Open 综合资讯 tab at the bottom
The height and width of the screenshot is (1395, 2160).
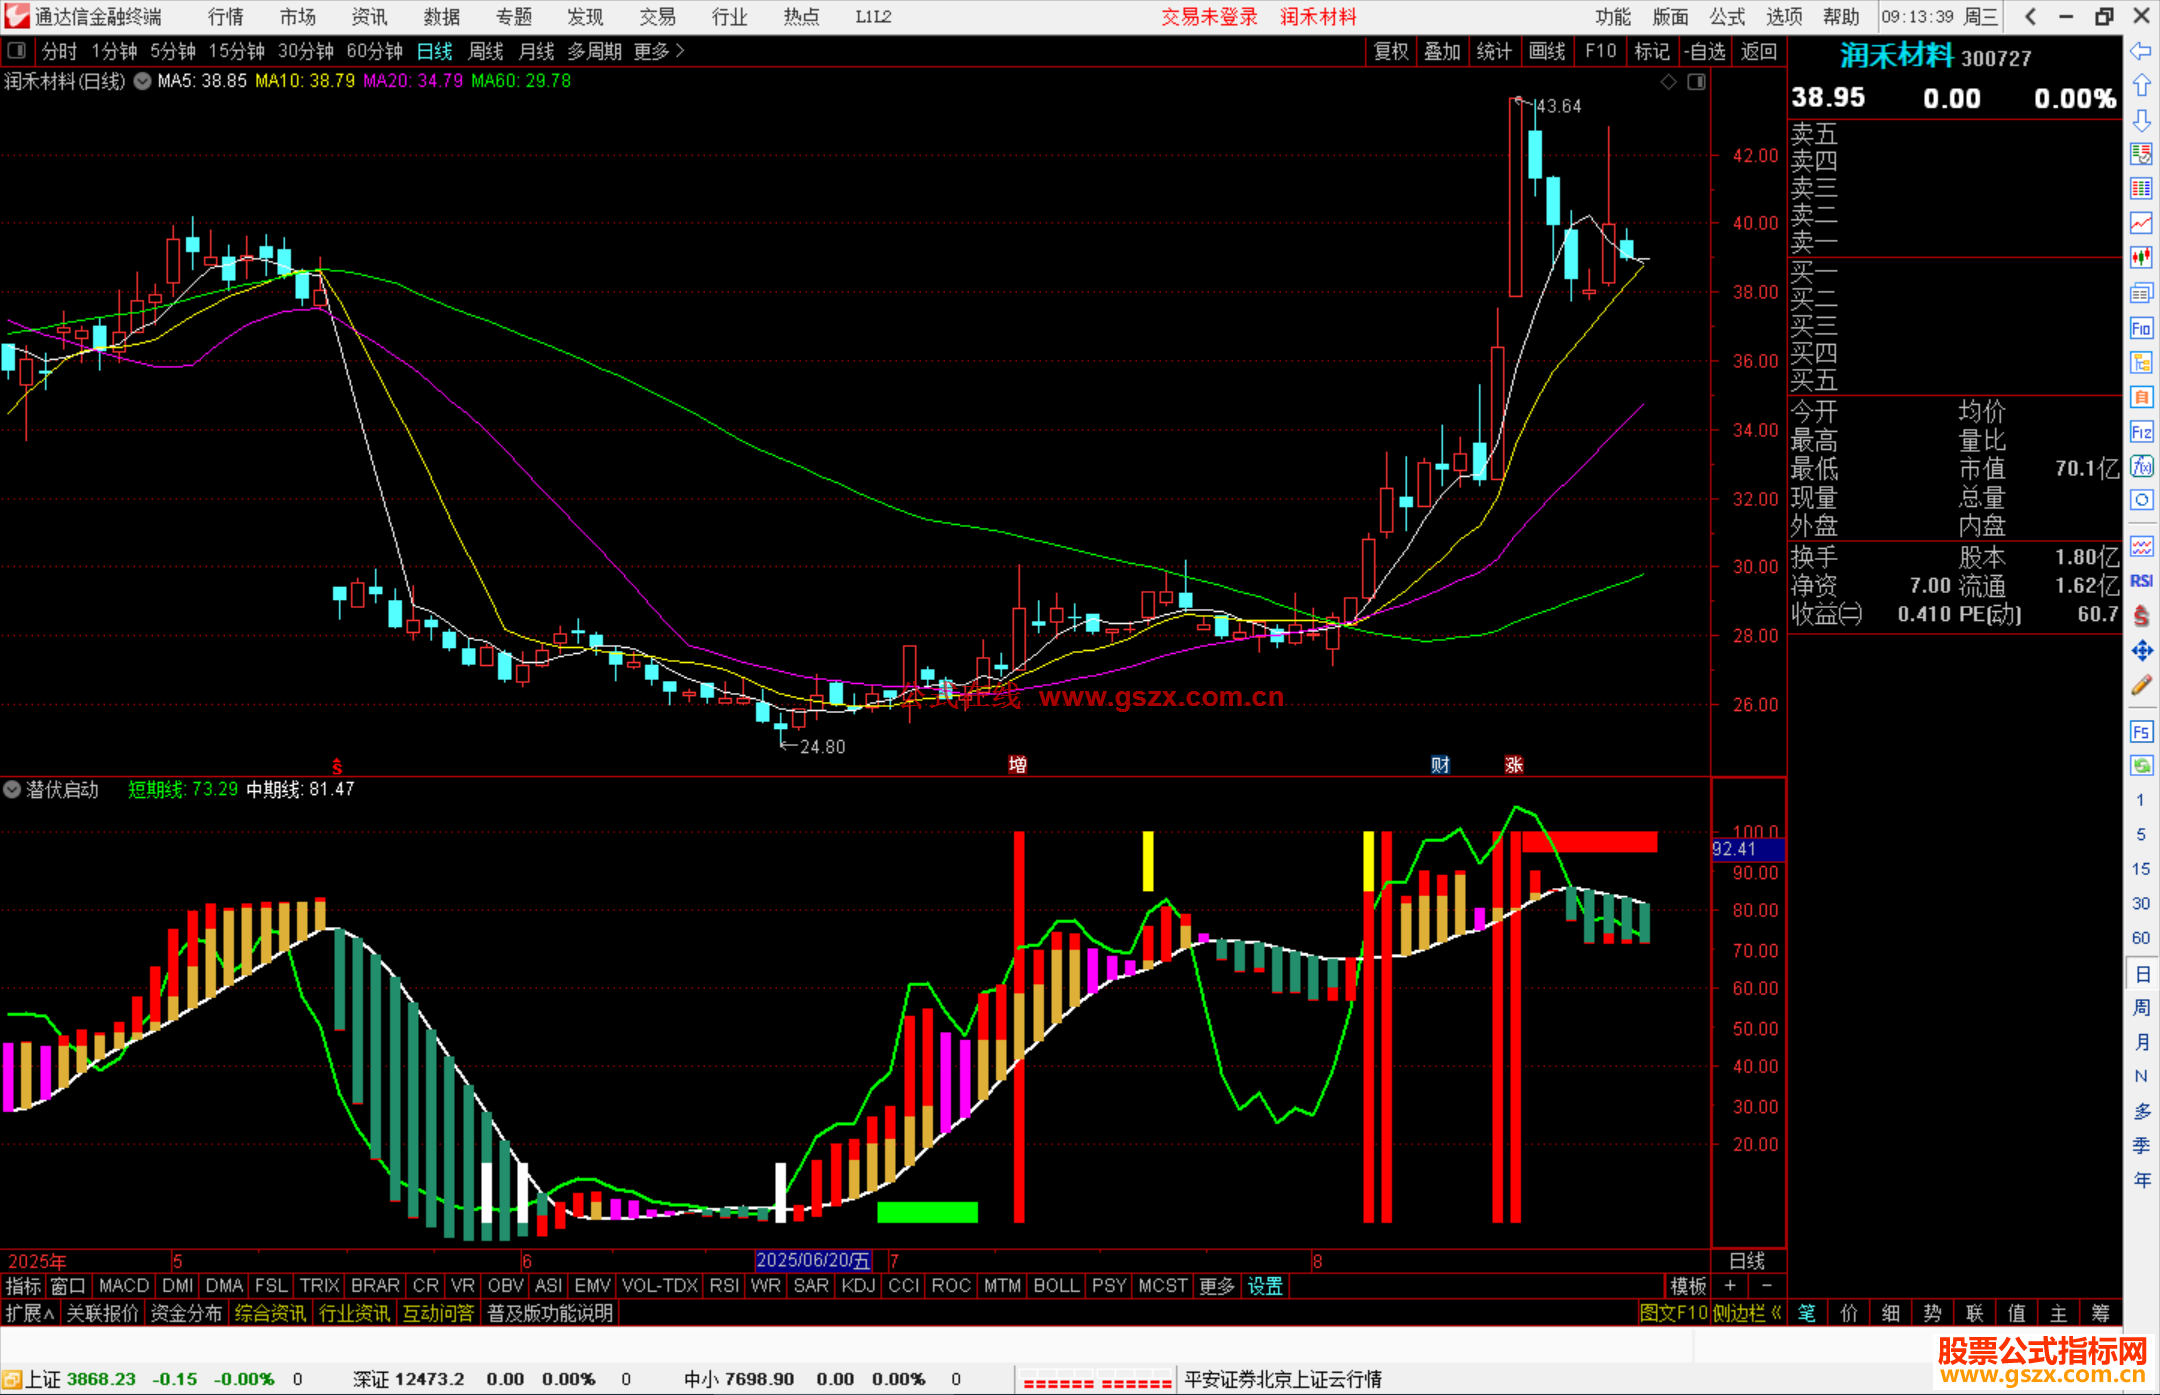(270, 1313)
